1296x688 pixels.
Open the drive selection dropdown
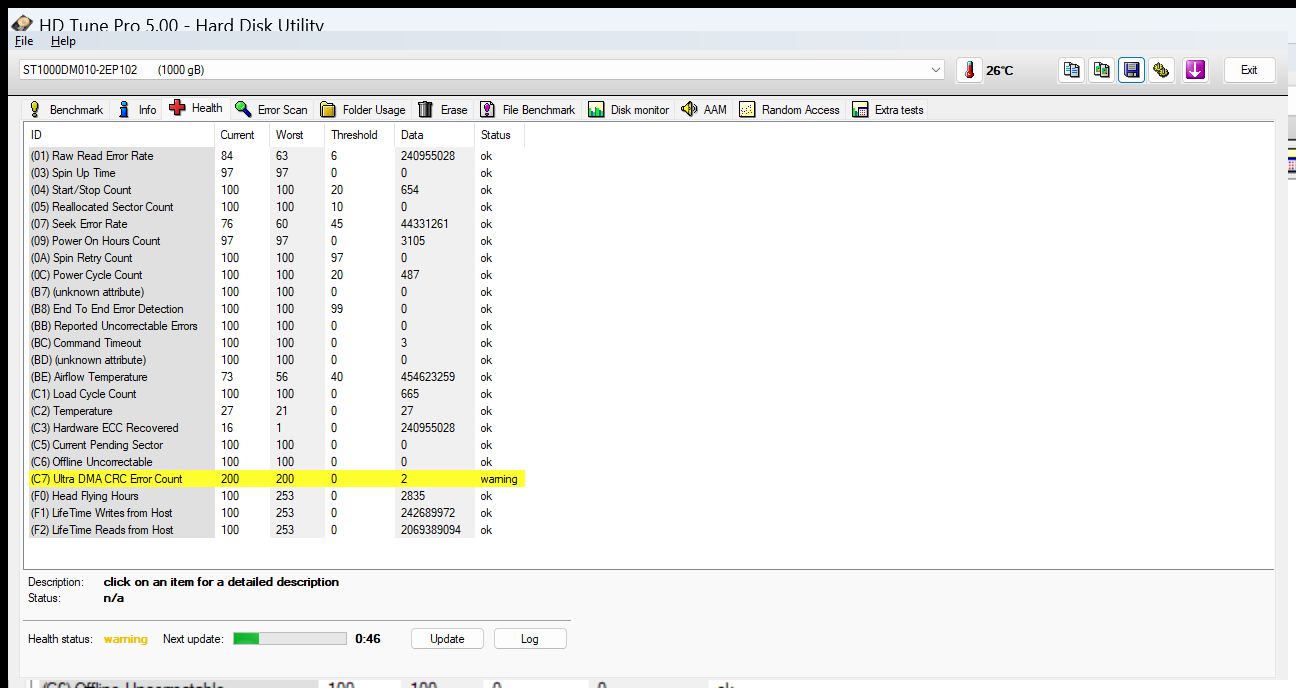click(481, 69)
